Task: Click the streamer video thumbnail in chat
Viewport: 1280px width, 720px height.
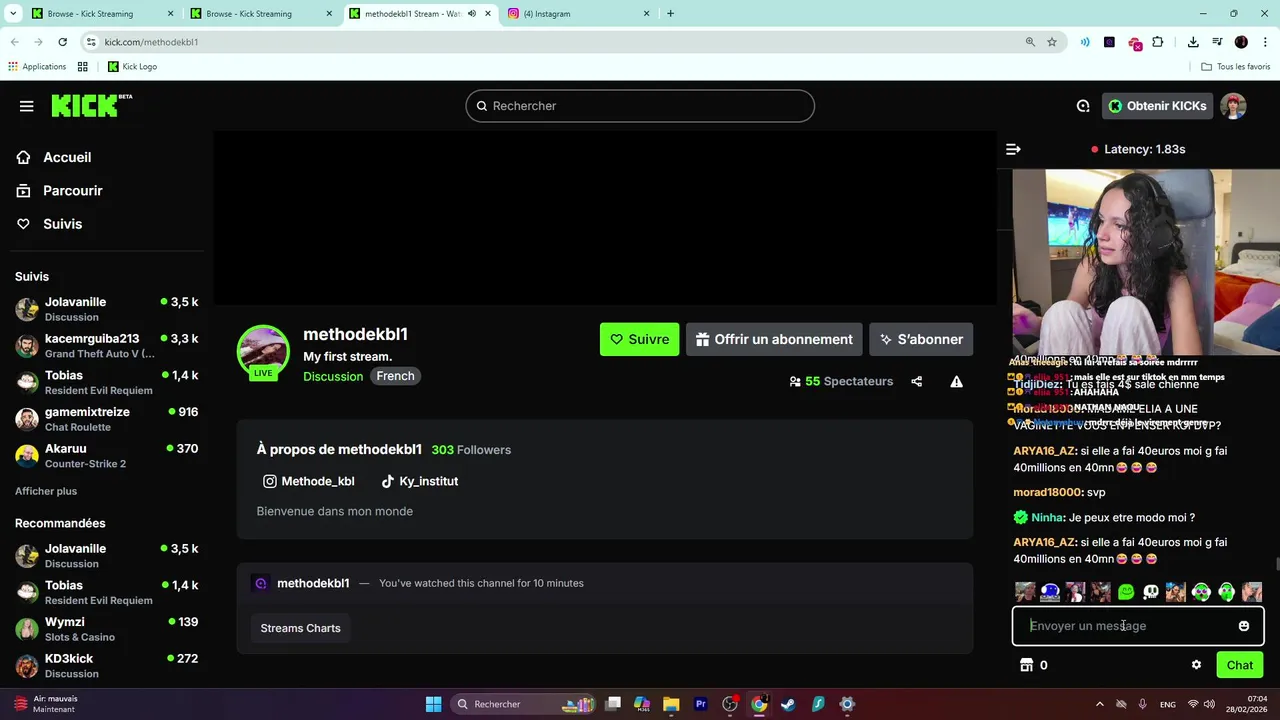Action: point(1146,262)
